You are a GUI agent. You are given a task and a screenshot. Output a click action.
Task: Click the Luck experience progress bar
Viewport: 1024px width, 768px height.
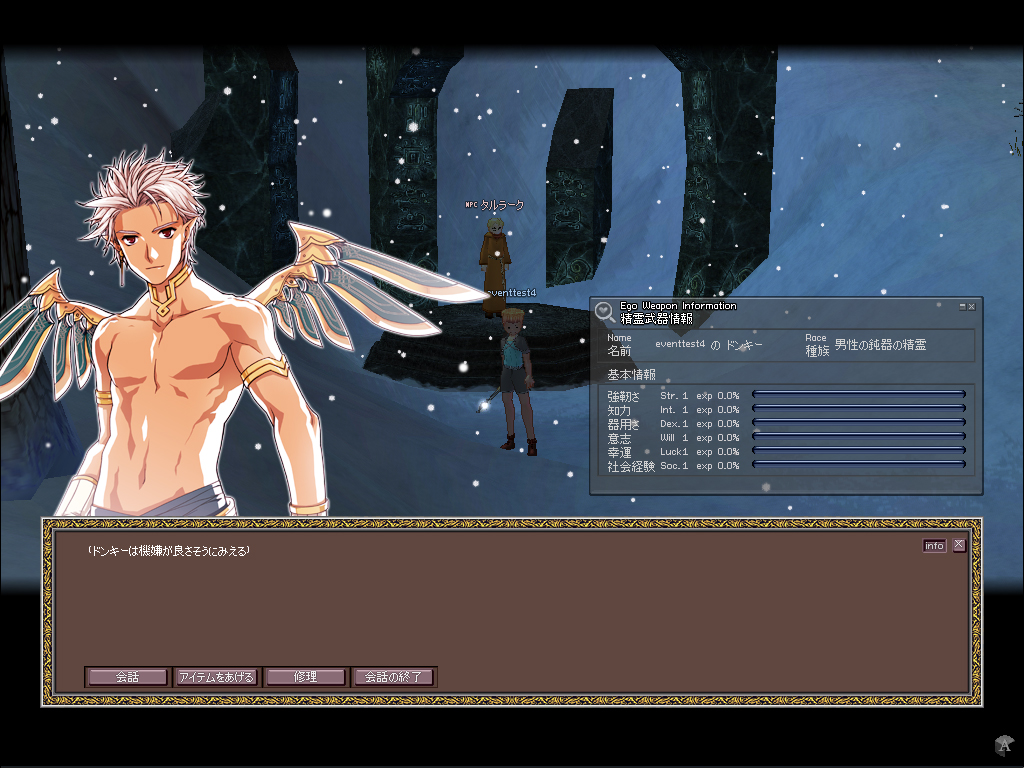click(x=858, y=451)
